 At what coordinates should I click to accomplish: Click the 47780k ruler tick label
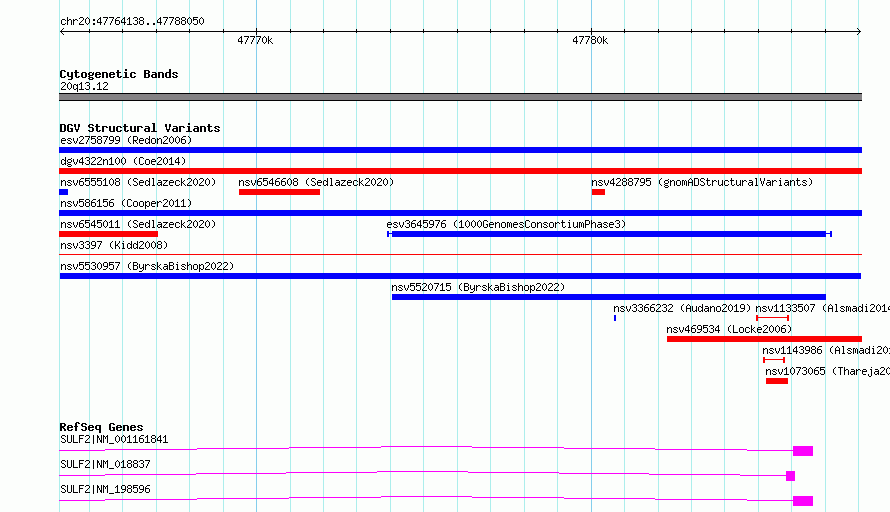pos(590,40)
